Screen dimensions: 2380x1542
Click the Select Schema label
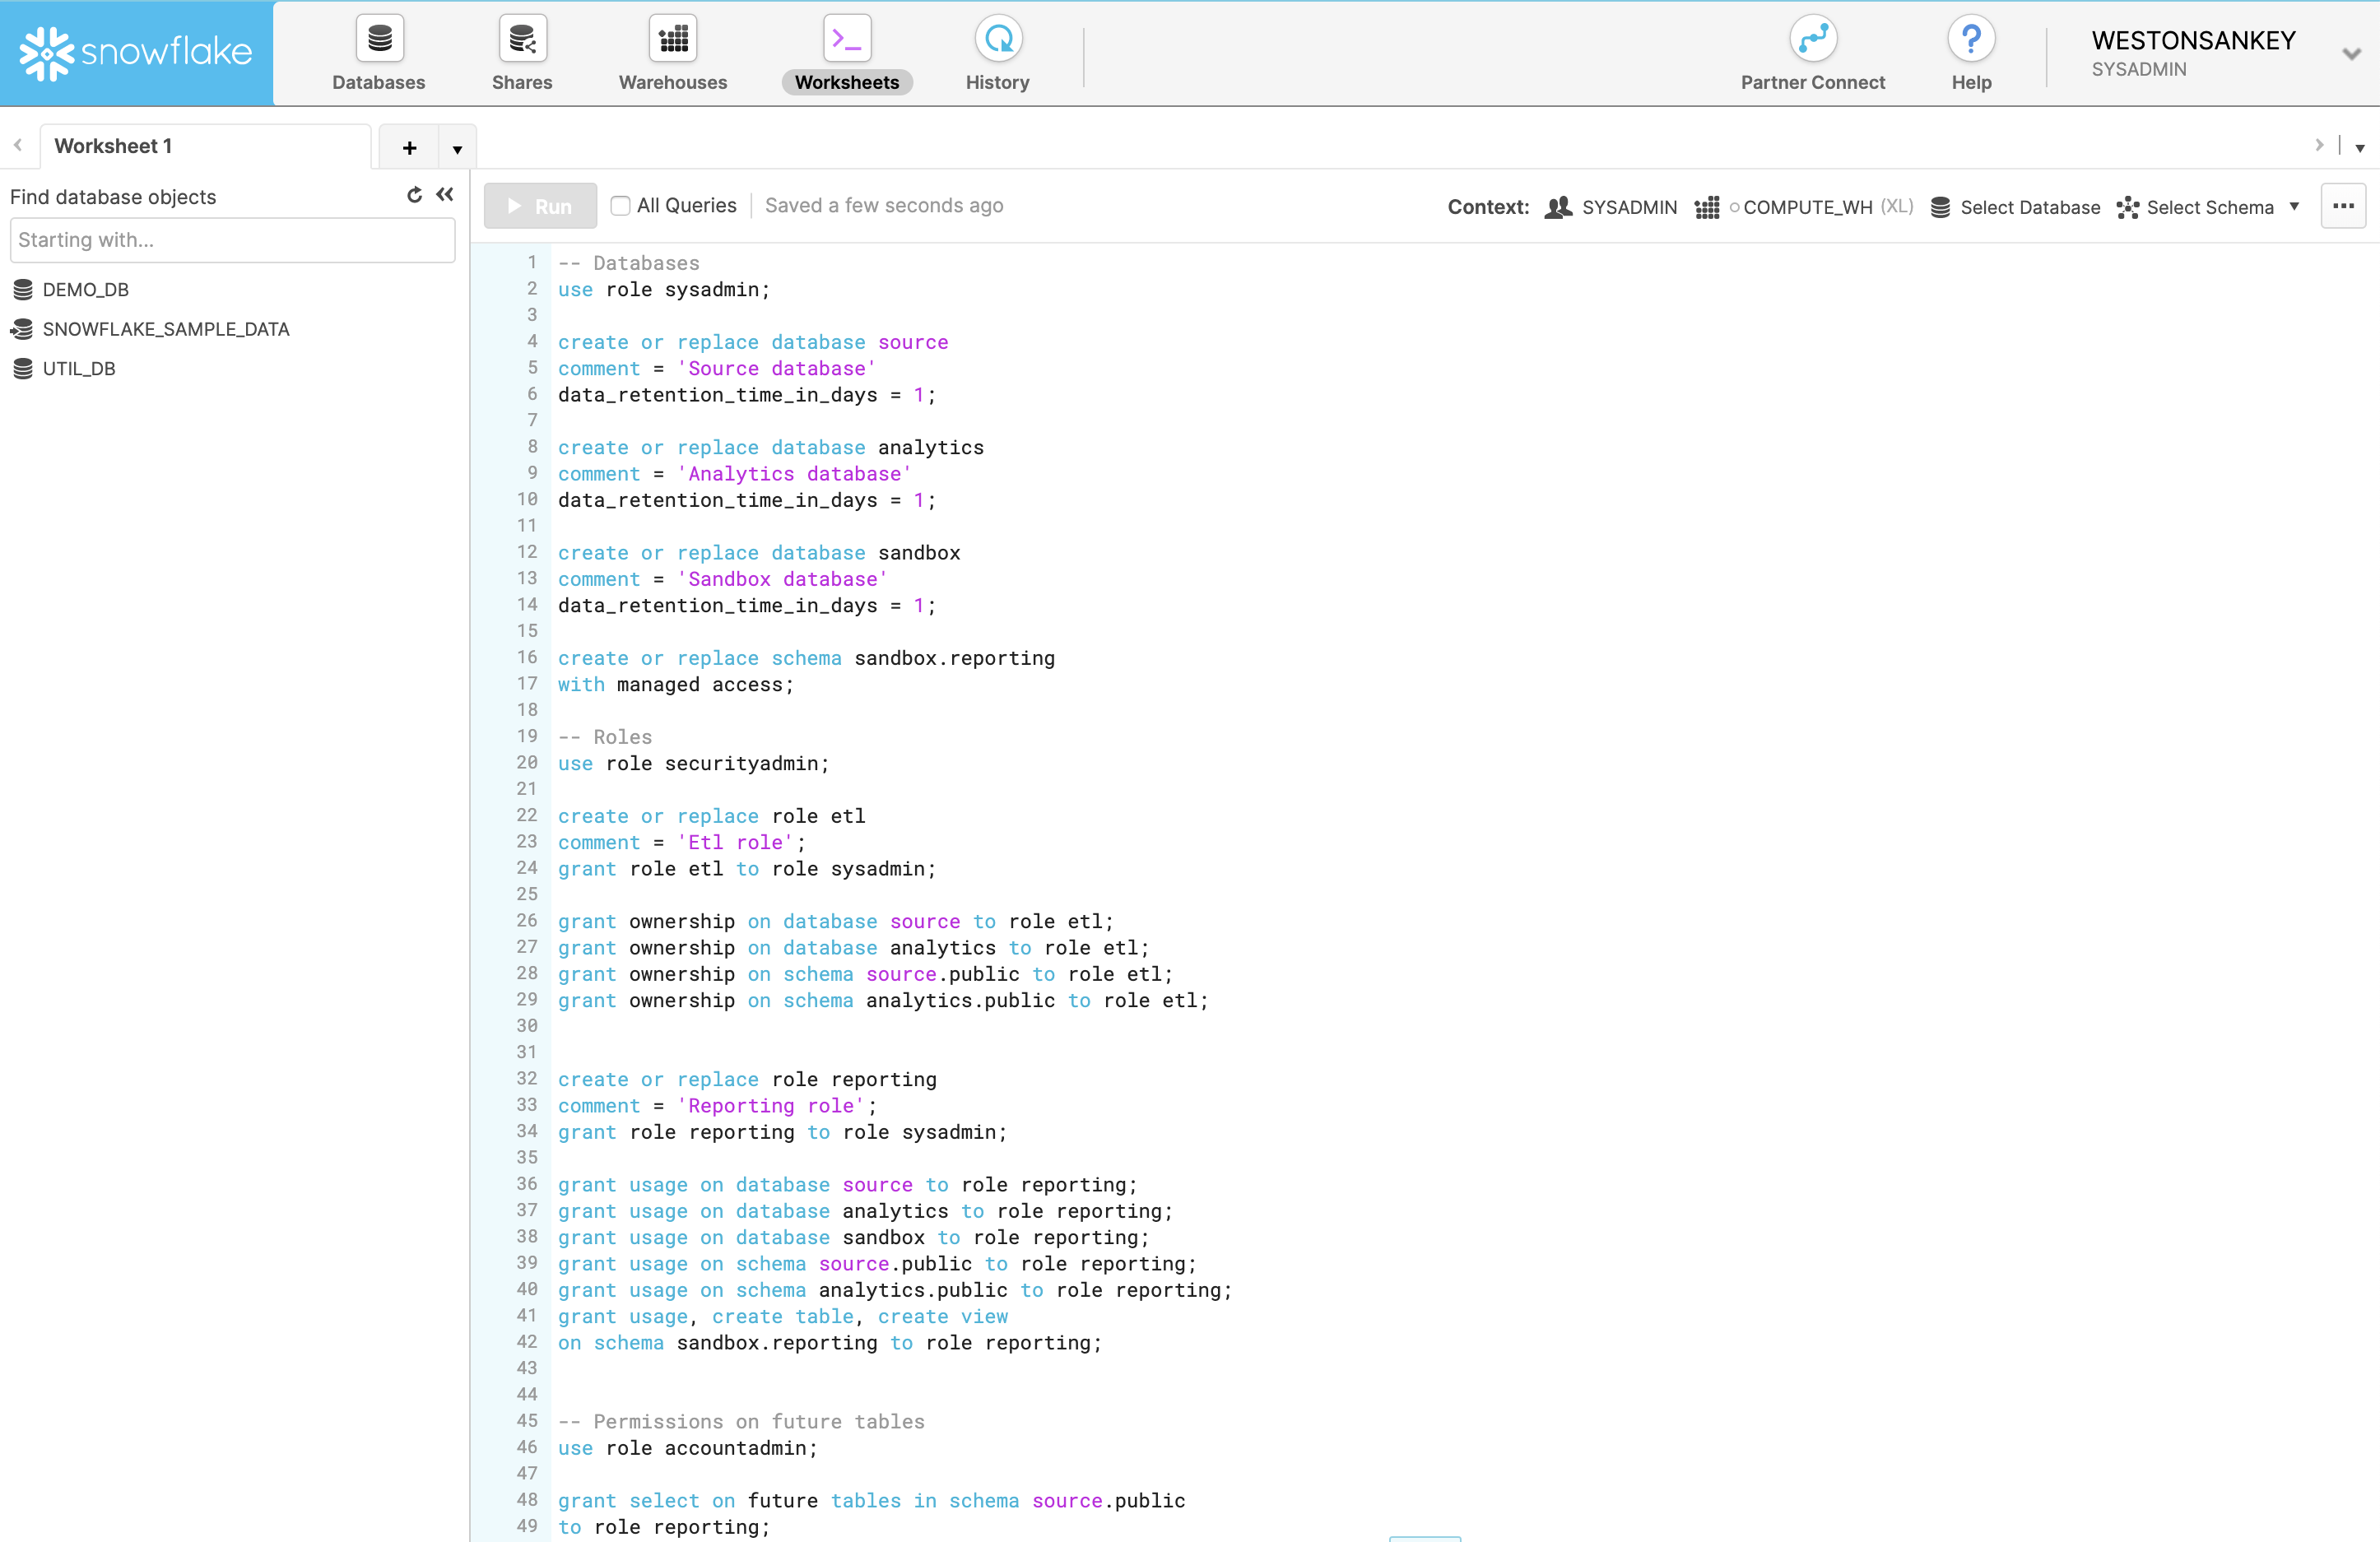[2210, 207]
